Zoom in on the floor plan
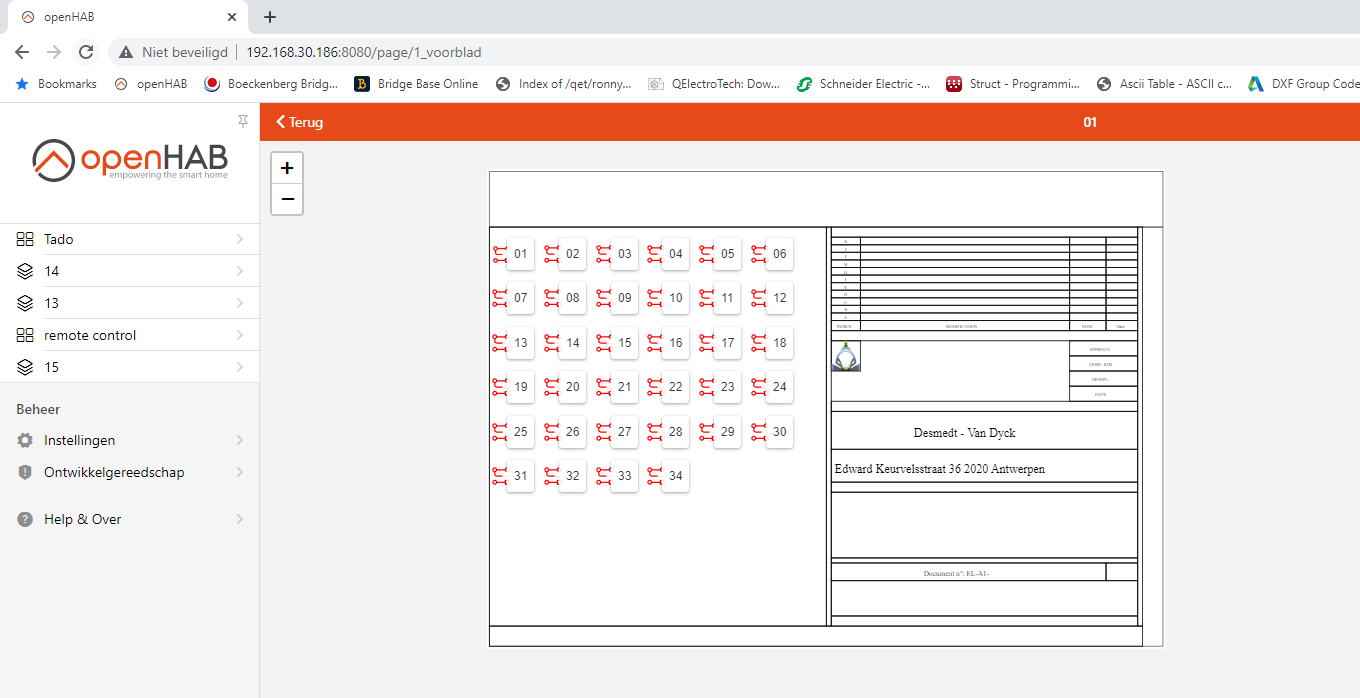Screen dimensions: 1360x698 pos(287,168)
